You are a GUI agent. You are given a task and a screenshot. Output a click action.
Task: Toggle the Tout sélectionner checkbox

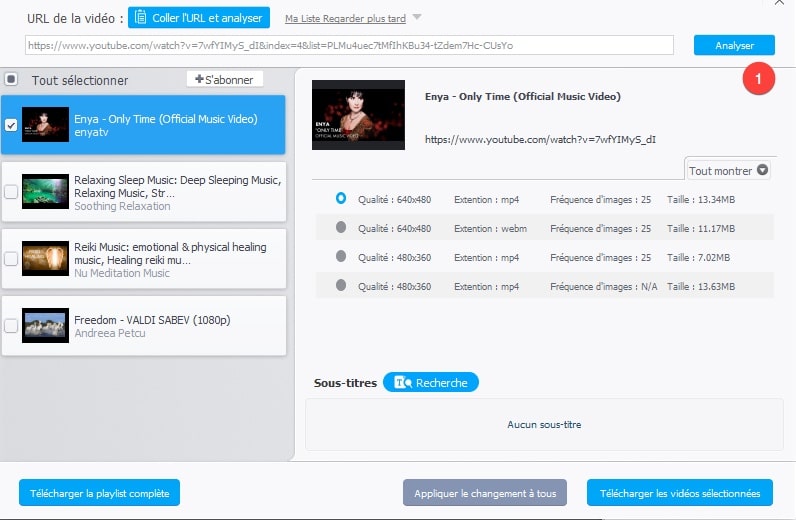11,79
